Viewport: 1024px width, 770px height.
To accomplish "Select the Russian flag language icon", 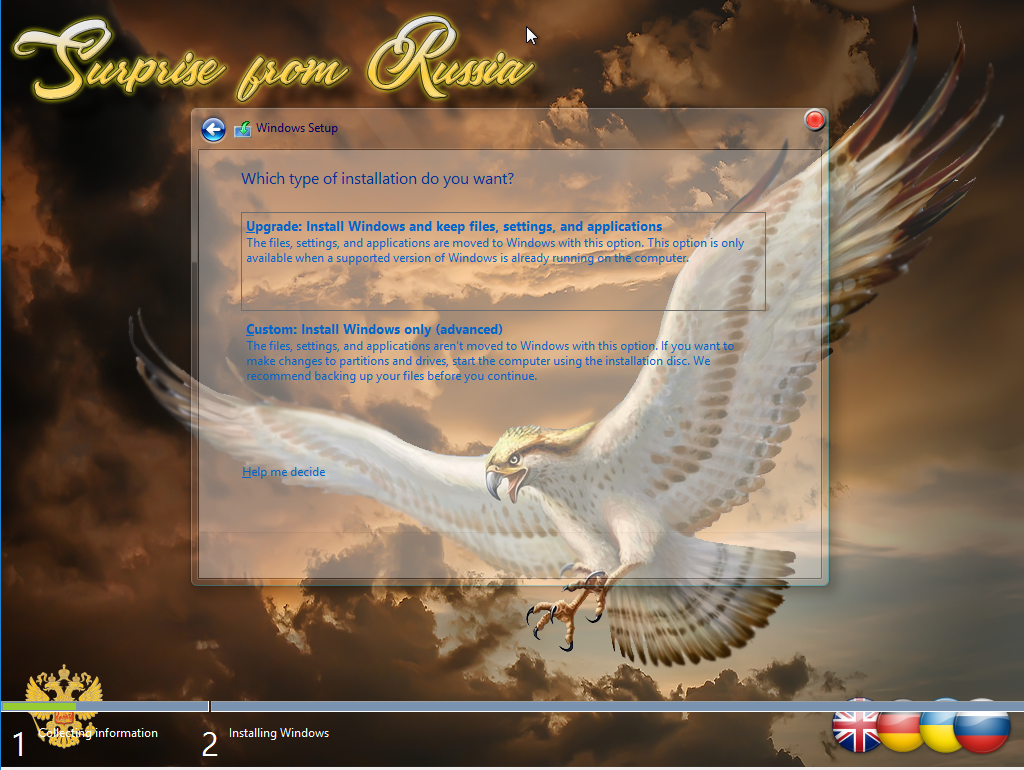I will pyautogui.click(x=981, y=726).
